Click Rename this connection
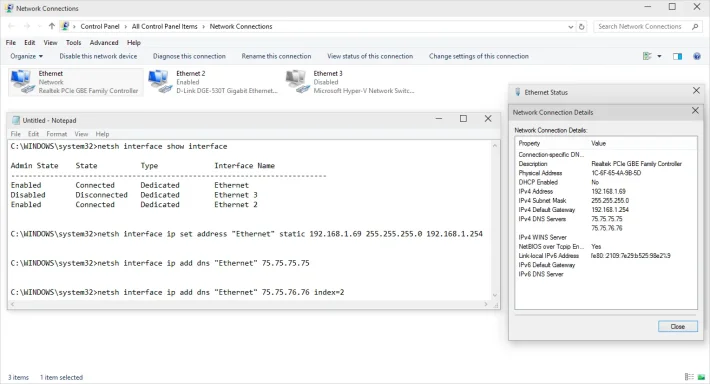This screenshot has height=384, width=710. pos(276,56)
